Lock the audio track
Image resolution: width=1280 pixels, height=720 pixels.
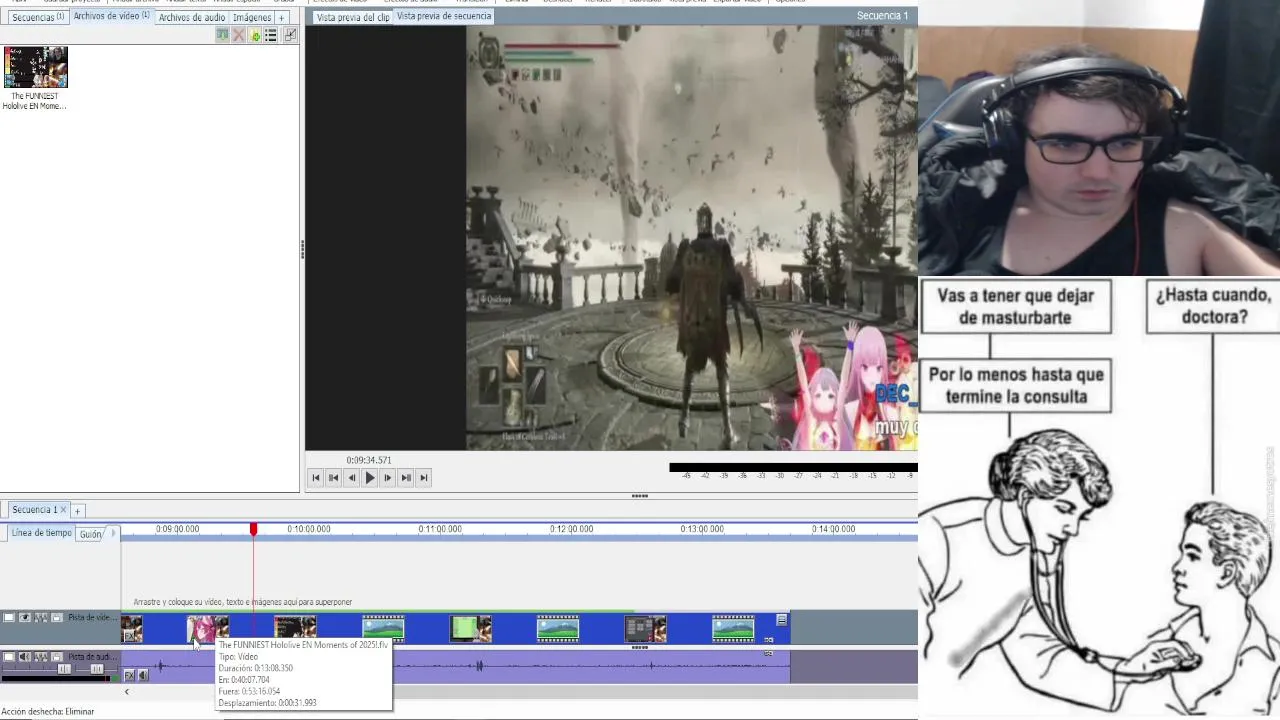57,657
